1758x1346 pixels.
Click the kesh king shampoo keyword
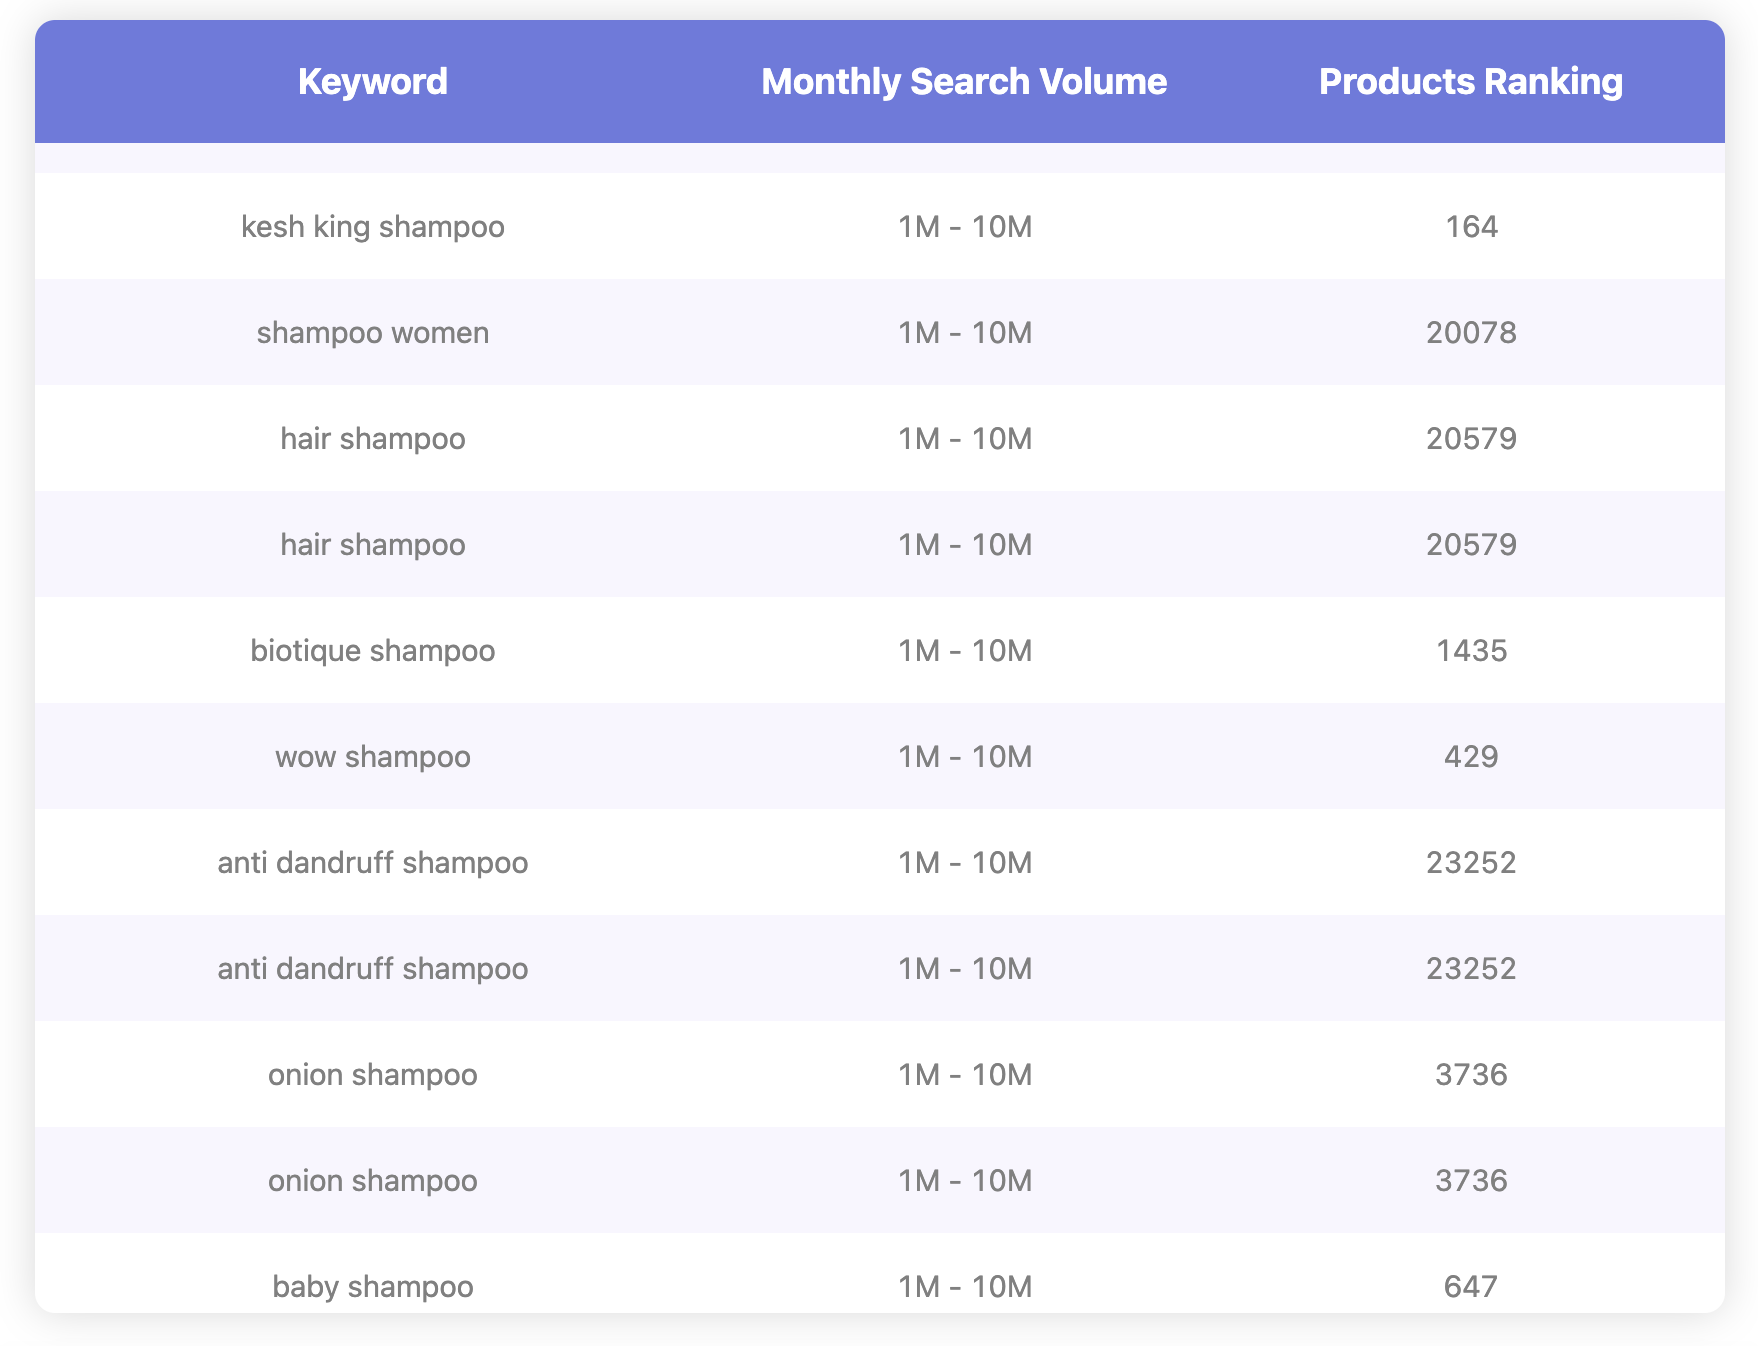coord(372,227)
